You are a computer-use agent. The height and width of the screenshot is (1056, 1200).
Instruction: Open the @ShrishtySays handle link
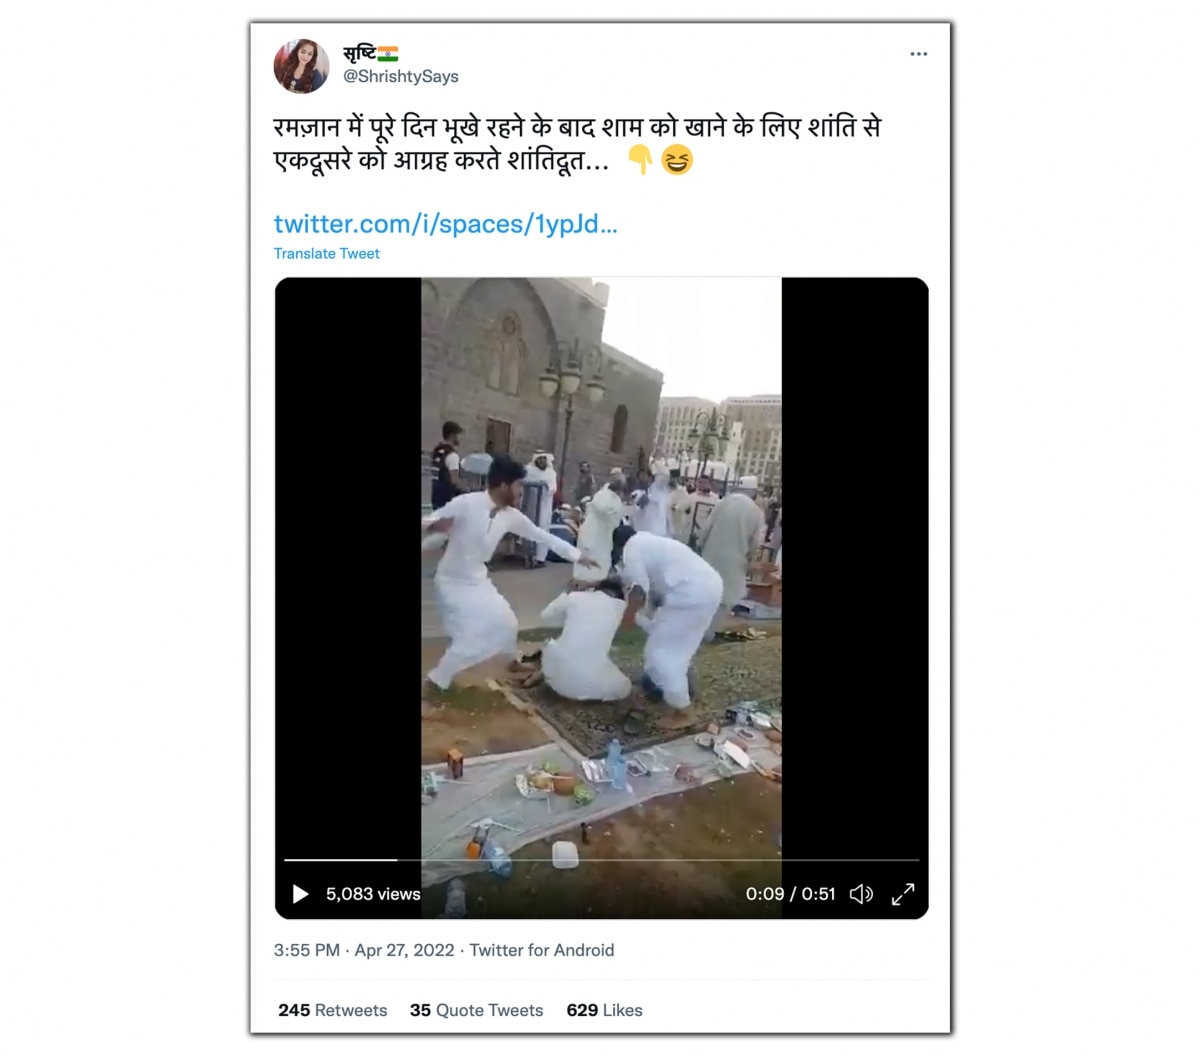click(401, 76)
